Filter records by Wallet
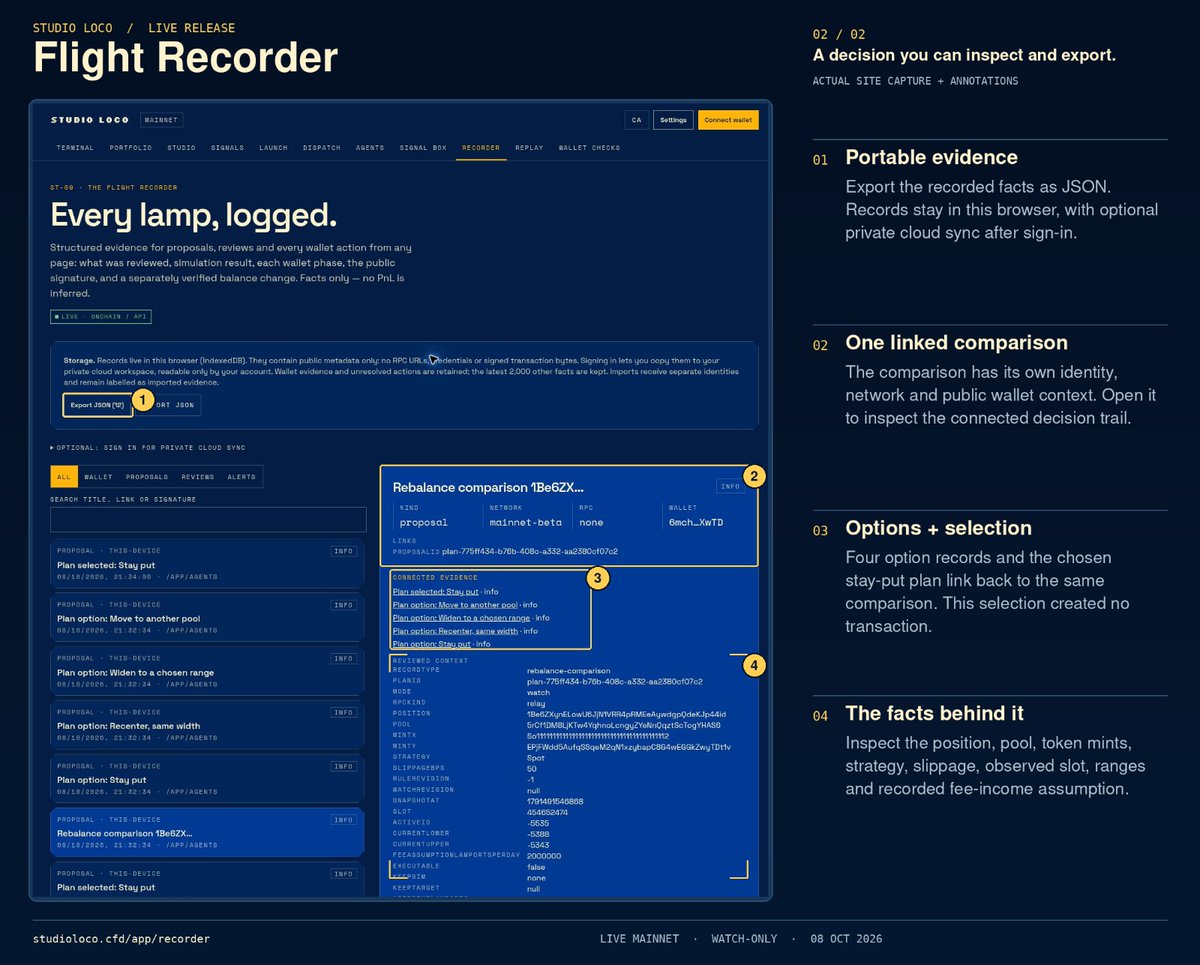The height and width of the screenshot is (965, 1200). tap(98, 477)
